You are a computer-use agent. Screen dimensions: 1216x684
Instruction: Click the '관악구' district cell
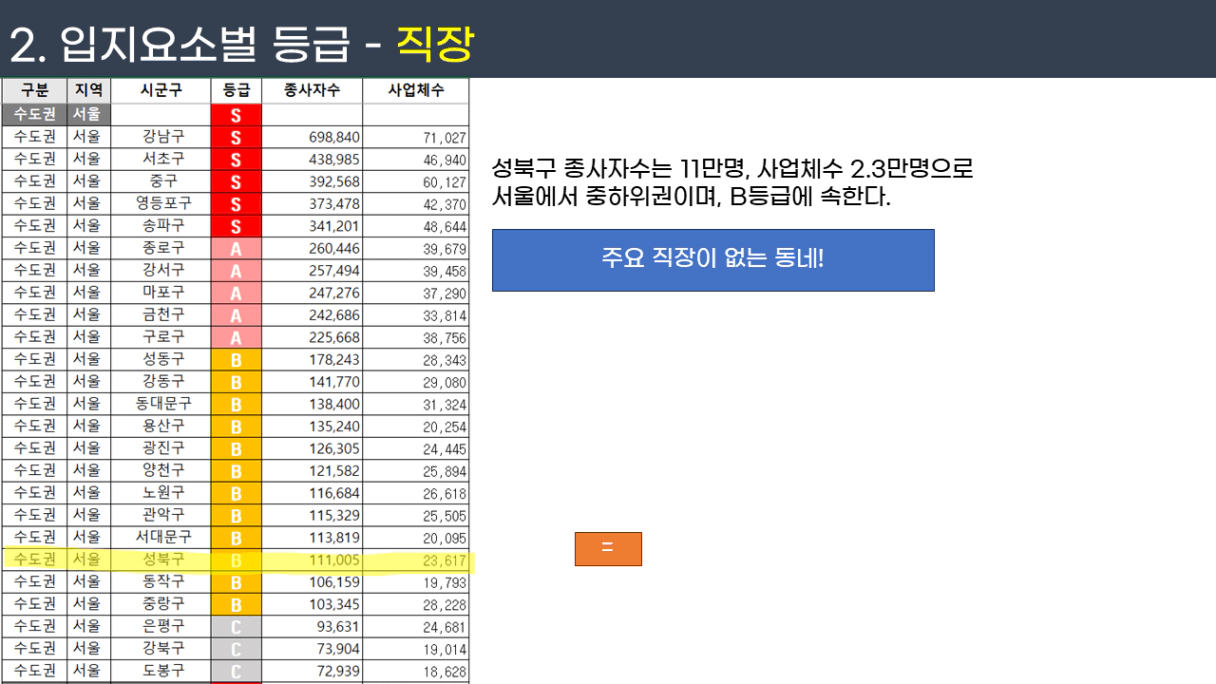click(x=162, y=515)
